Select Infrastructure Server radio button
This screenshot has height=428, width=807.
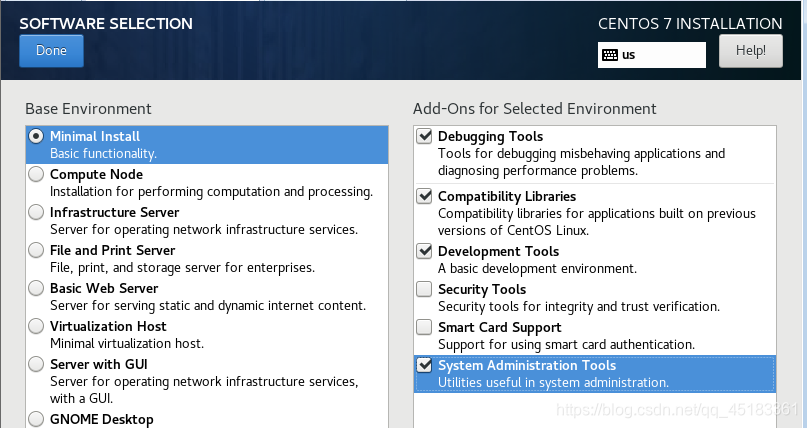pos(37,212)
